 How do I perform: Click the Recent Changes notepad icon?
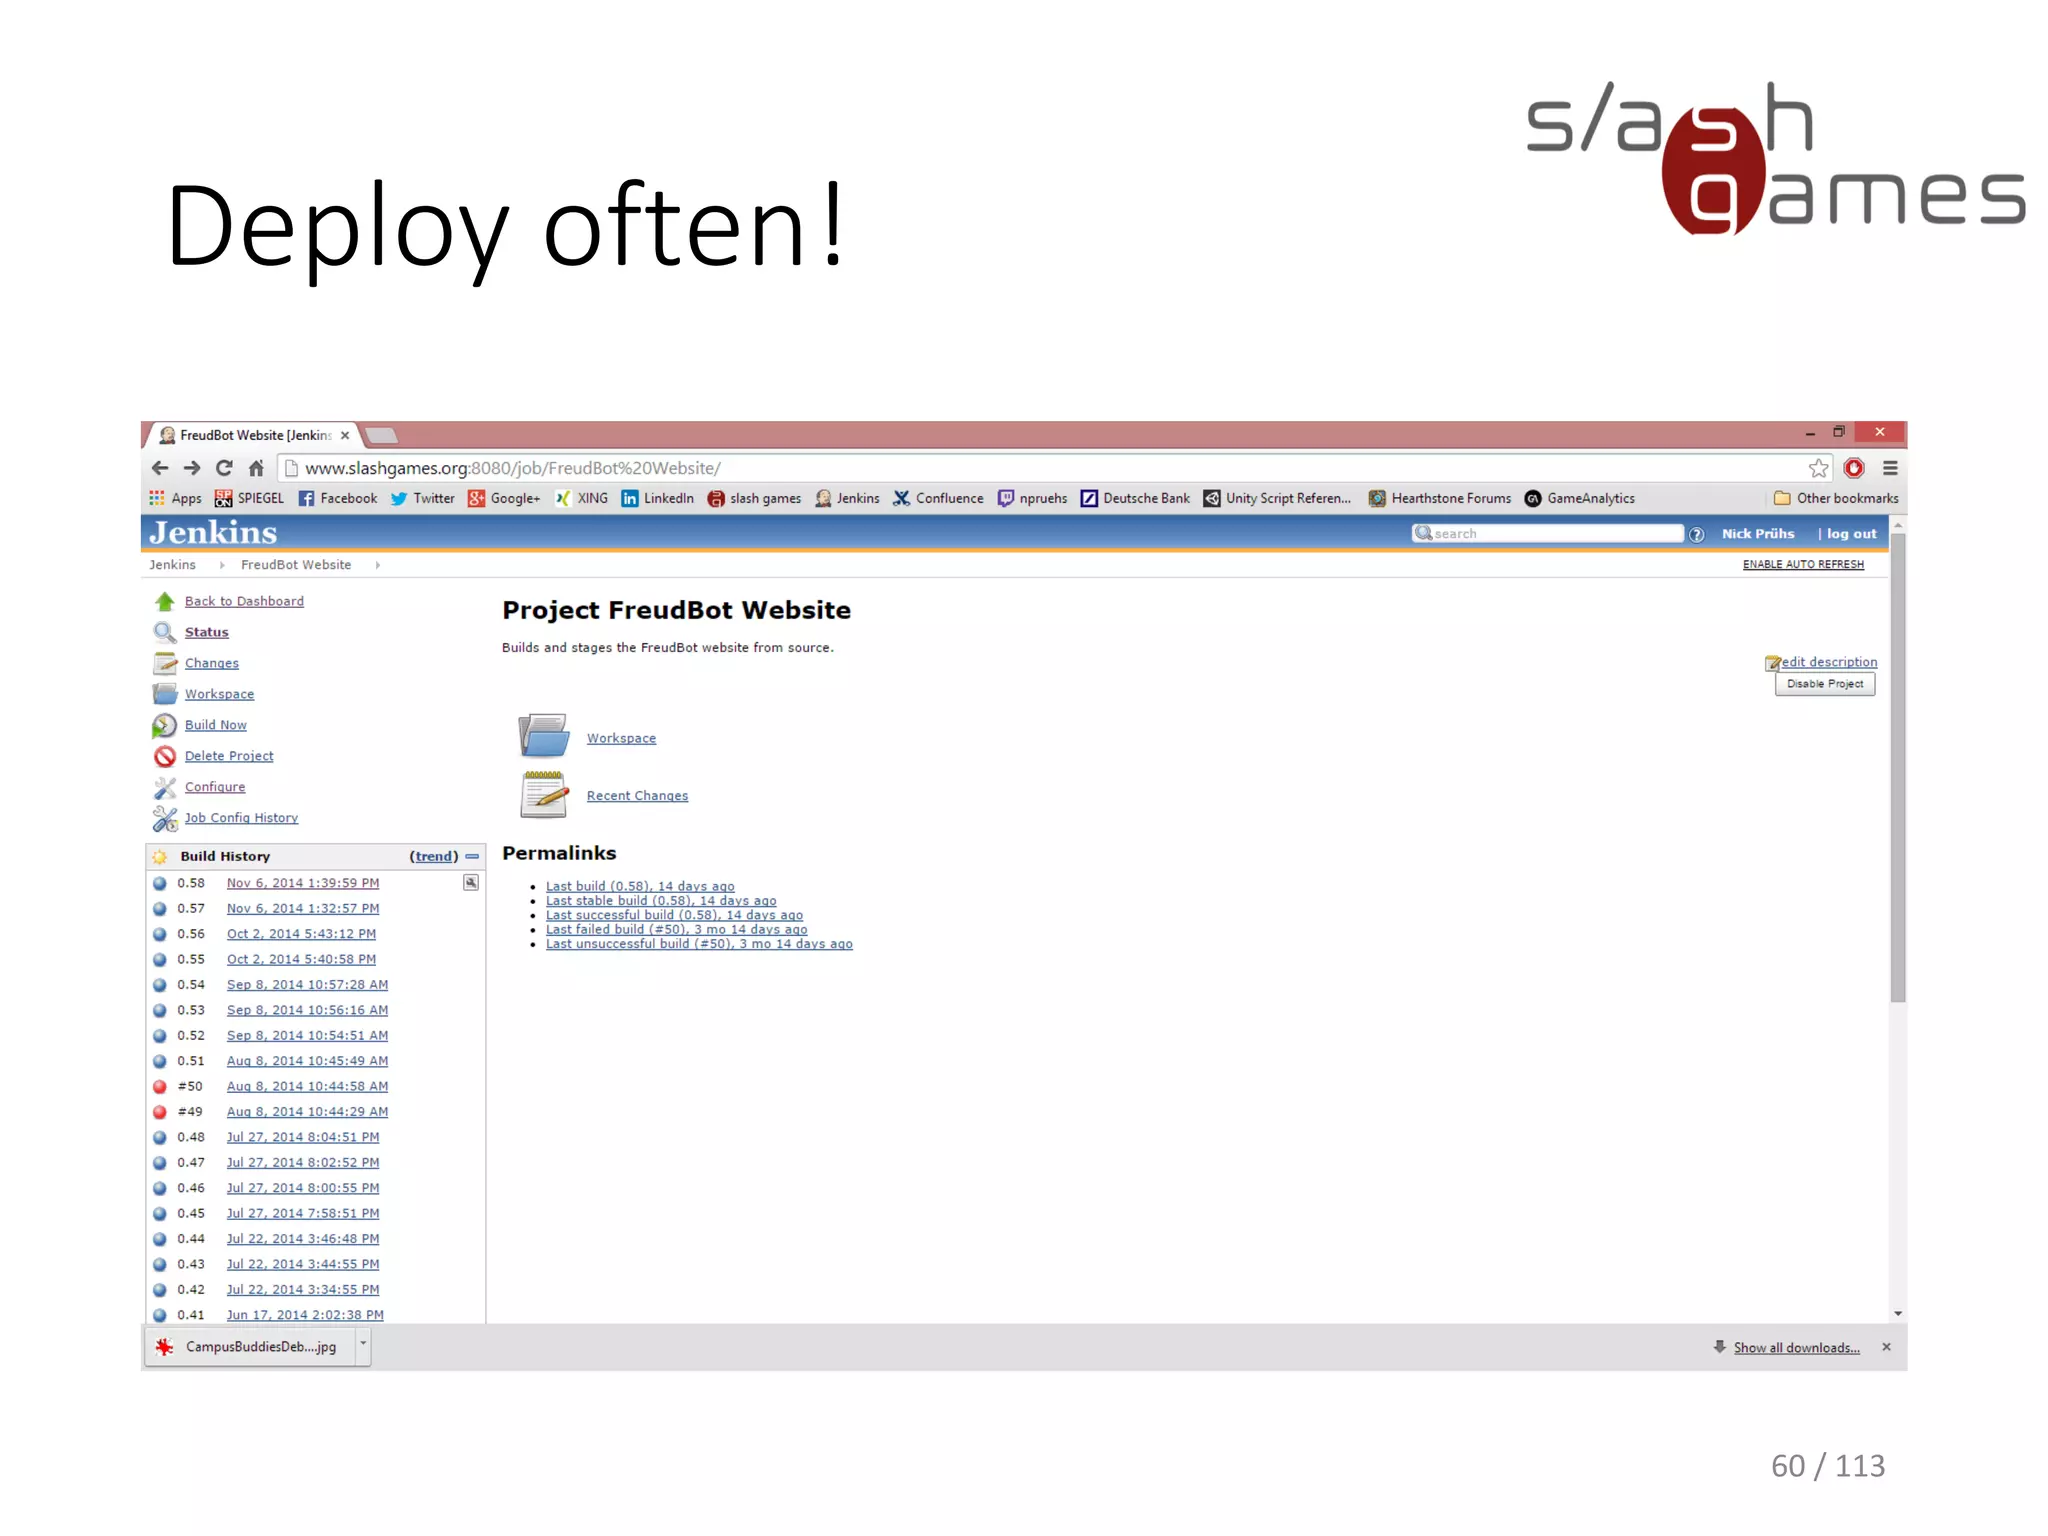(544, 794)
